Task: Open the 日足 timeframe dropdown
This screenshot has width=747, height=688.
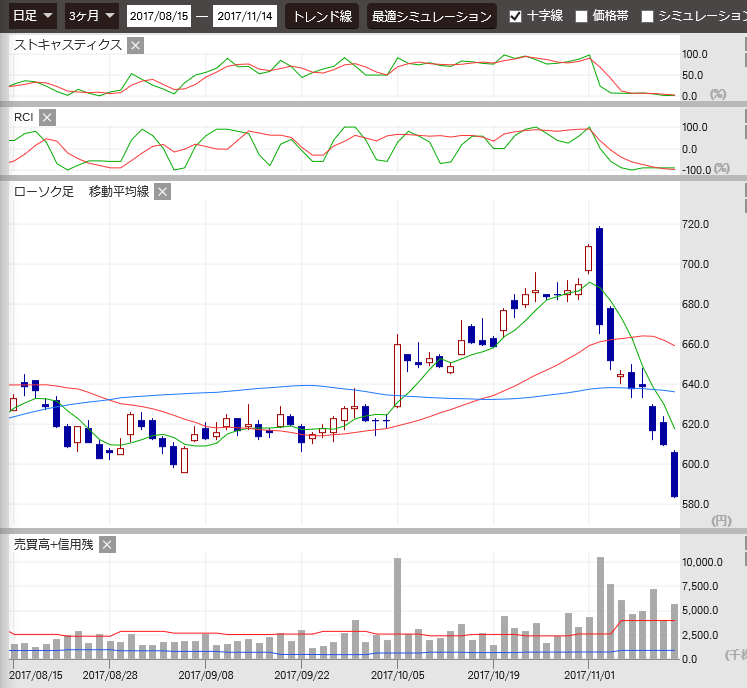Action: tap(33, 16)
